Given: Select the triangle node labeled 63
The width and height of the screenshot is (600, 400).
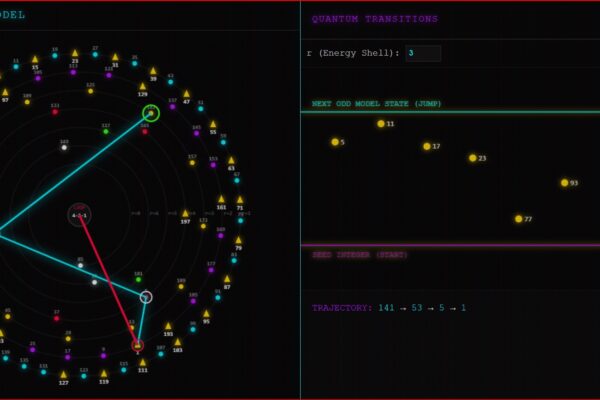Looking at the screenshot, I should pos(231,160).
